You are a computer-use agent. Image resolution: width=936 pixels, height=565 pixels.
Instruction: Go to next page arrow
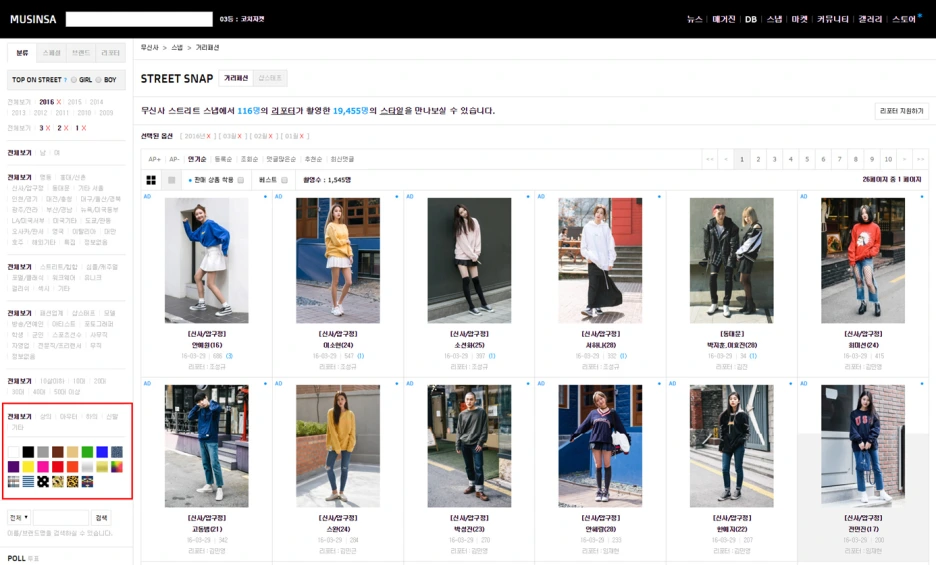point(904,159)
